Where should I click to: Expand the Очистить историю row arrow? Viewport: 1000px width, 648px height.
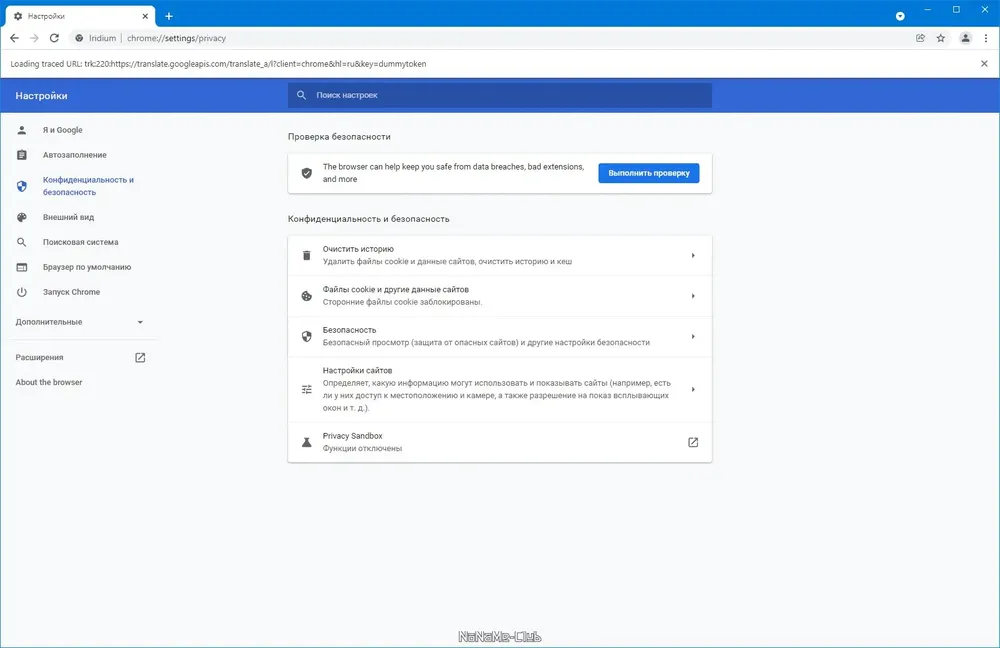coord(693,255)
